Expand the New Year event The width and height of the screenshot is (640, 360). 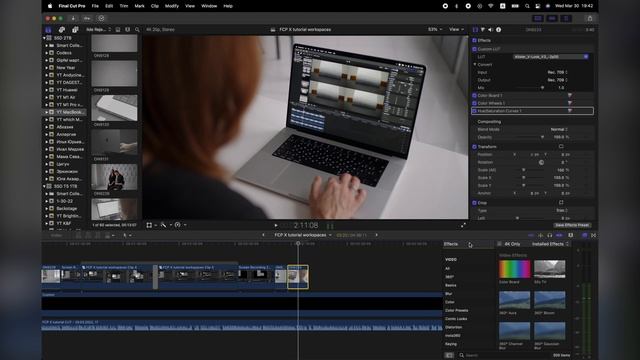(x=47, y=68)
